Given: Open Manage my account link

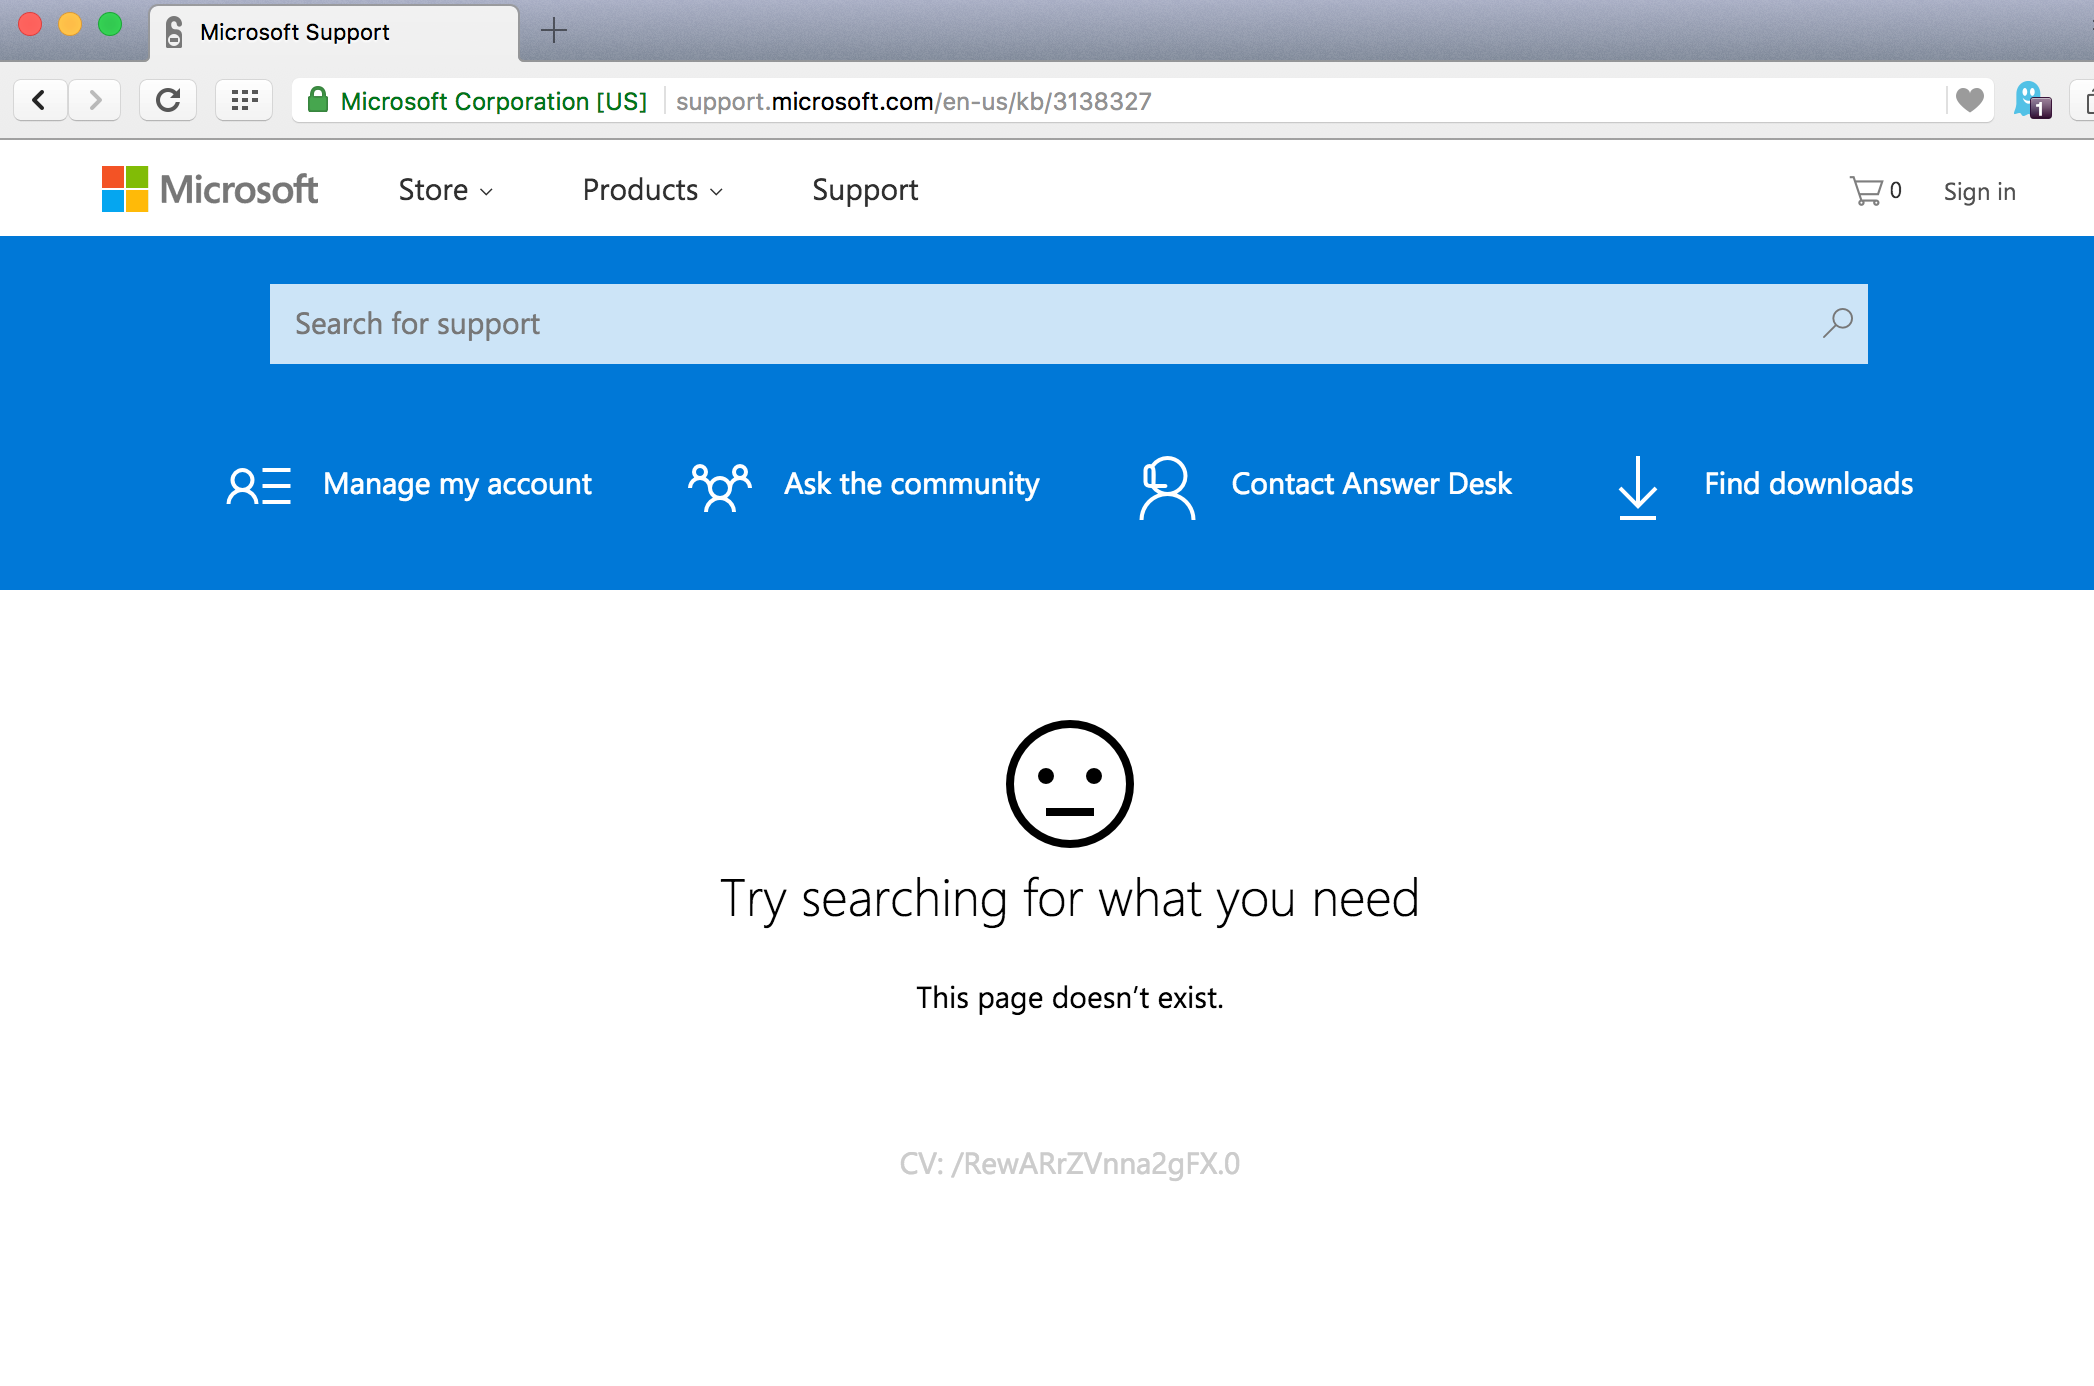Looking at the screenshot, I should point(457,484).
